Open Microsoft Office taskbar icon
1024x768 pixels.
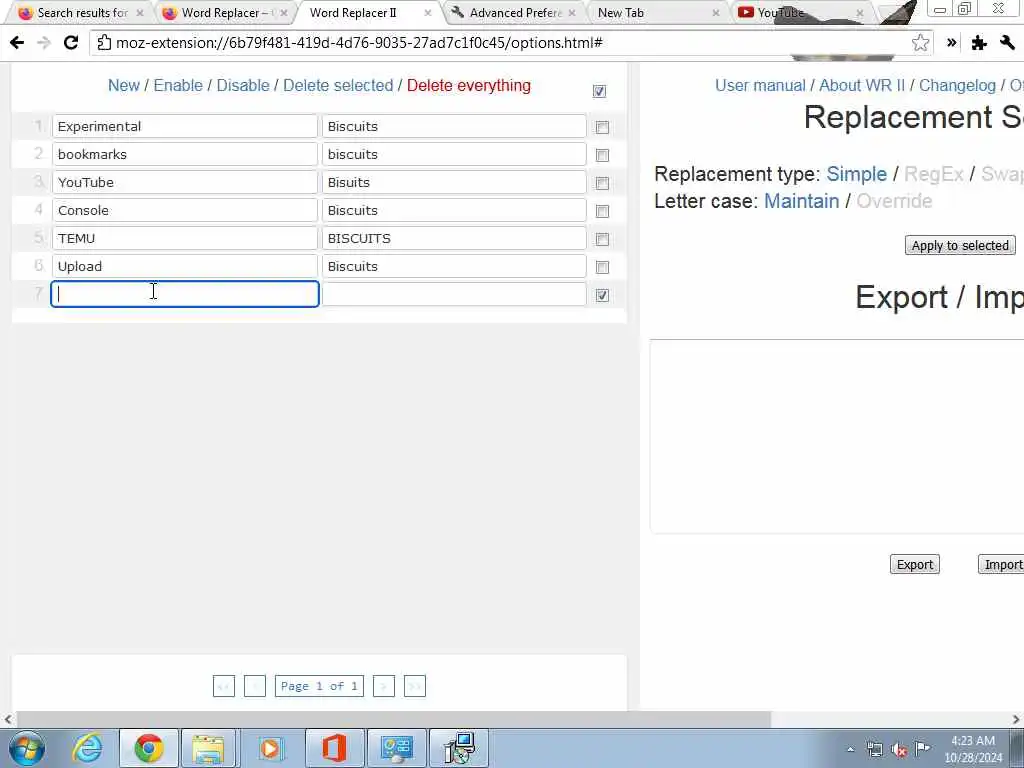(x=333, y=748)
